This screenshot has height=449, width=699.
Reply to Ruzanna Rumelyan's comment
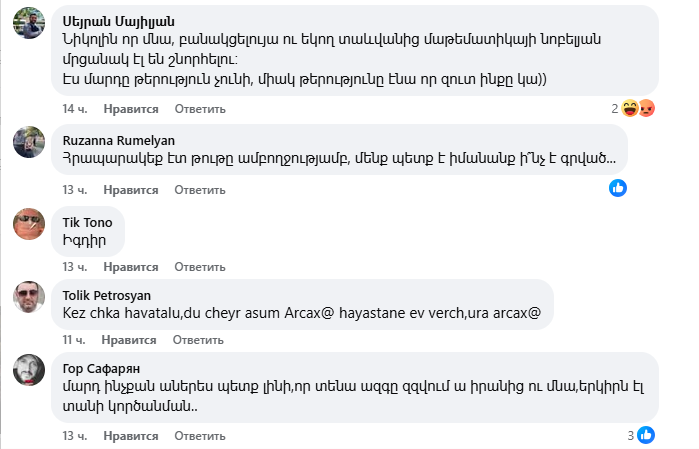point(200,188)
